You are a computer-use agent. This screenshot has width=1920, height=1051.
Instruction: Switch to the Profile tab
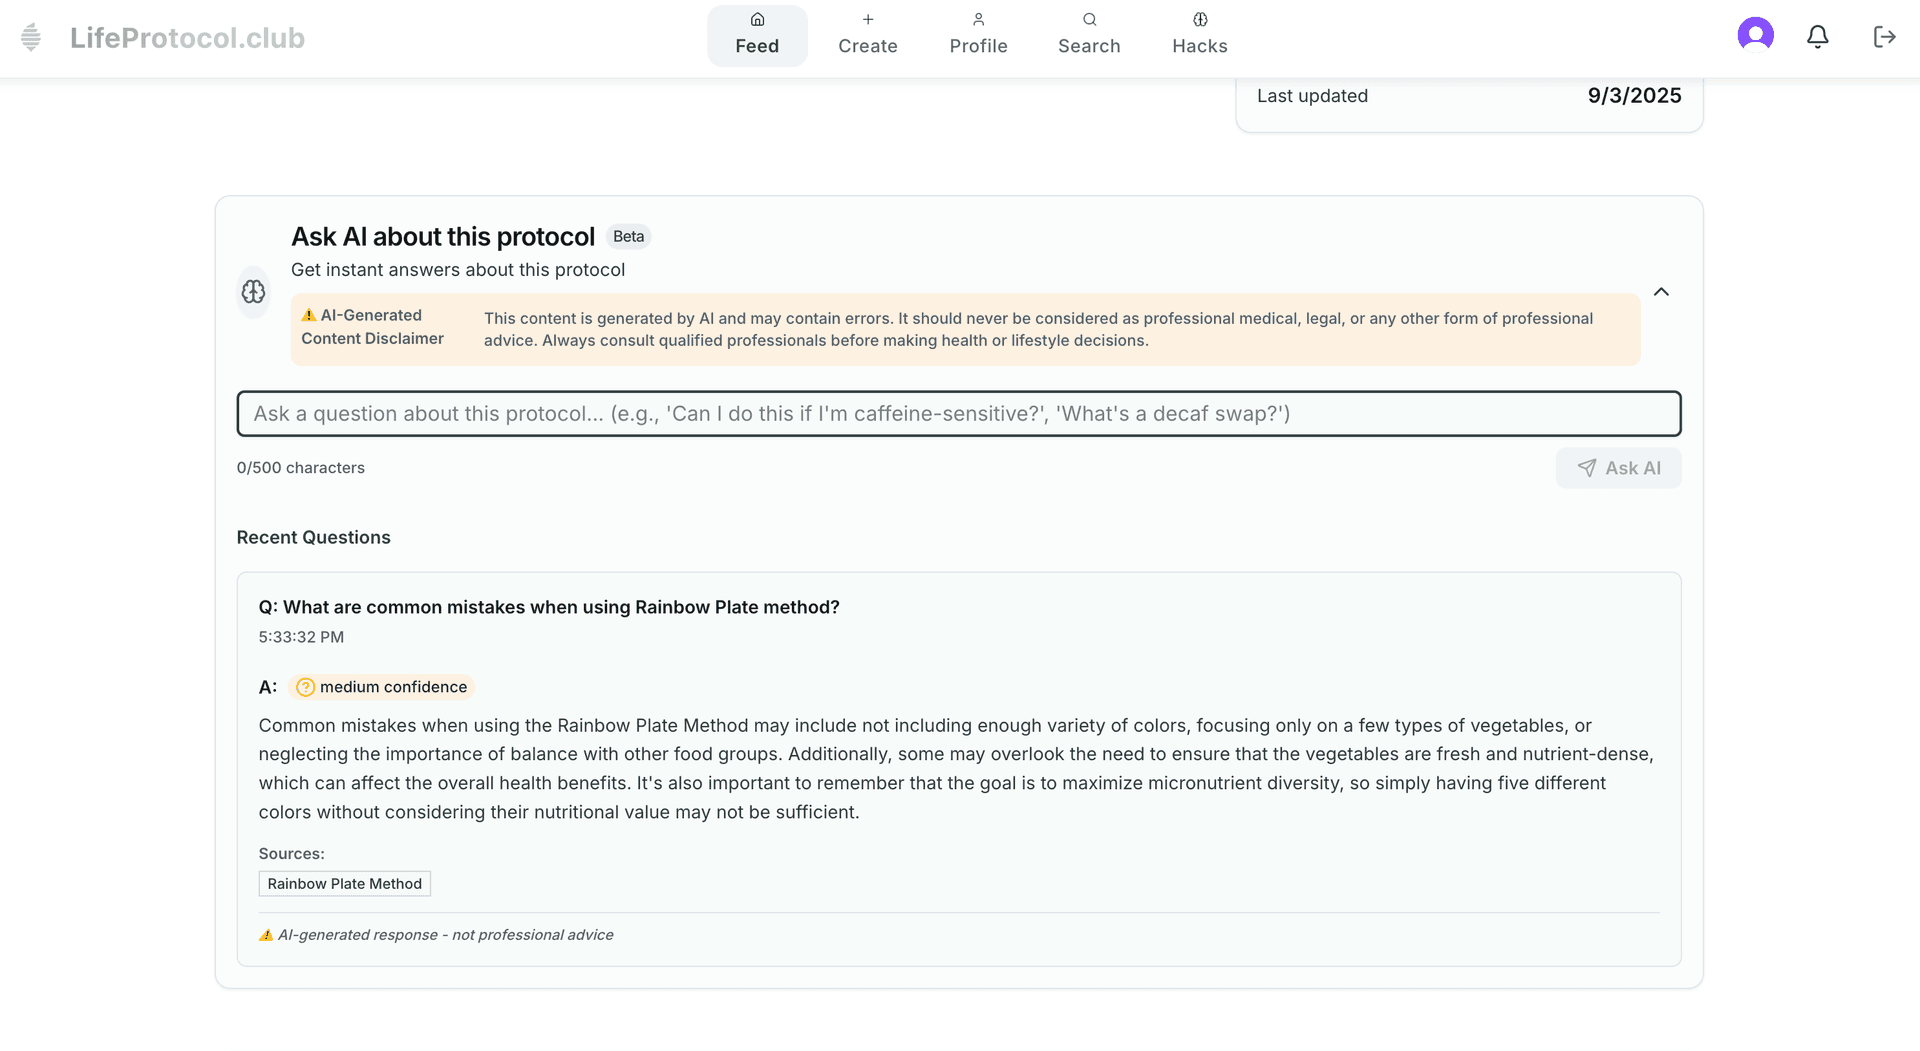(978, 36)
